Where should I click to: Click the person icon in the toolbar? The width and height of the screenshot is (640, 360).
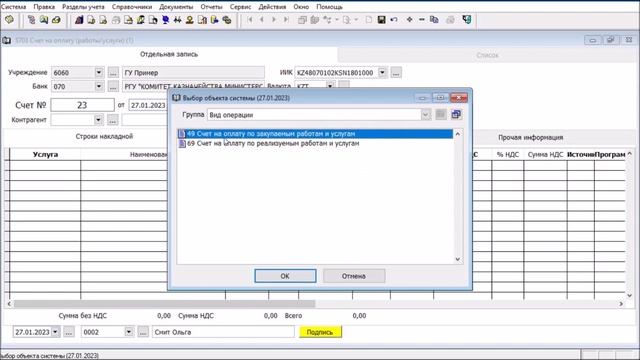coord(189,20)
